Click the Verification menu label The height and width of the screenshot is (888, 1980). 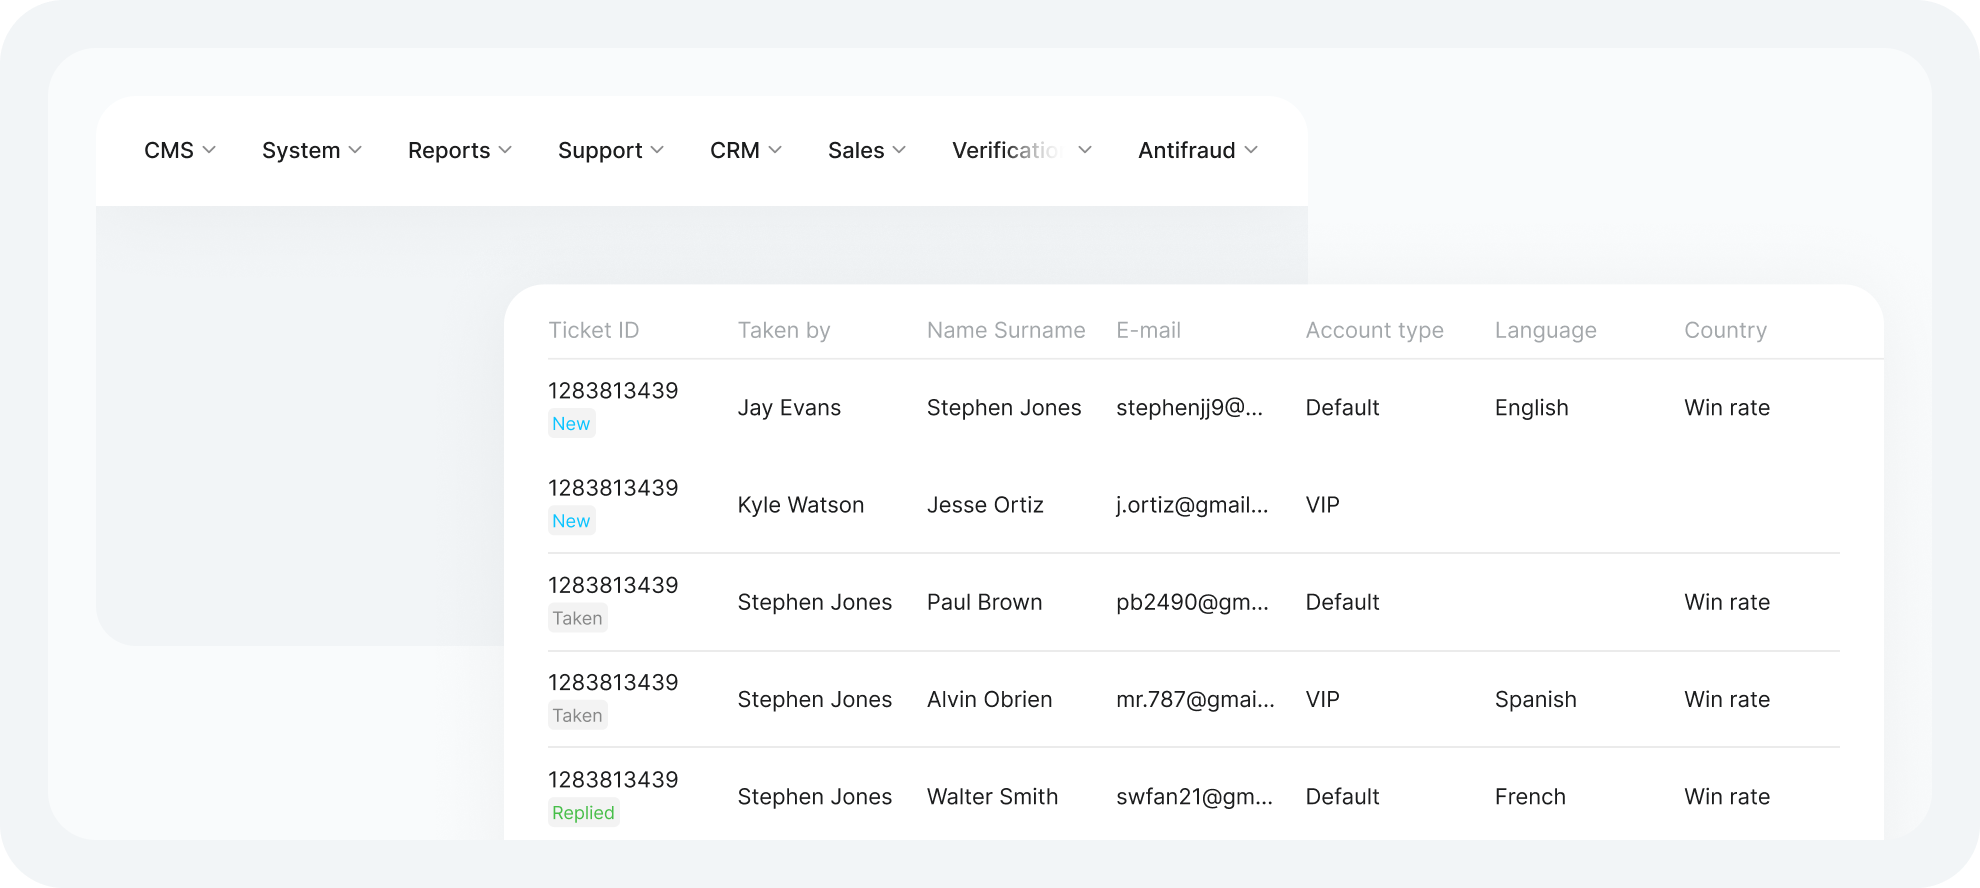point(1006,150)
